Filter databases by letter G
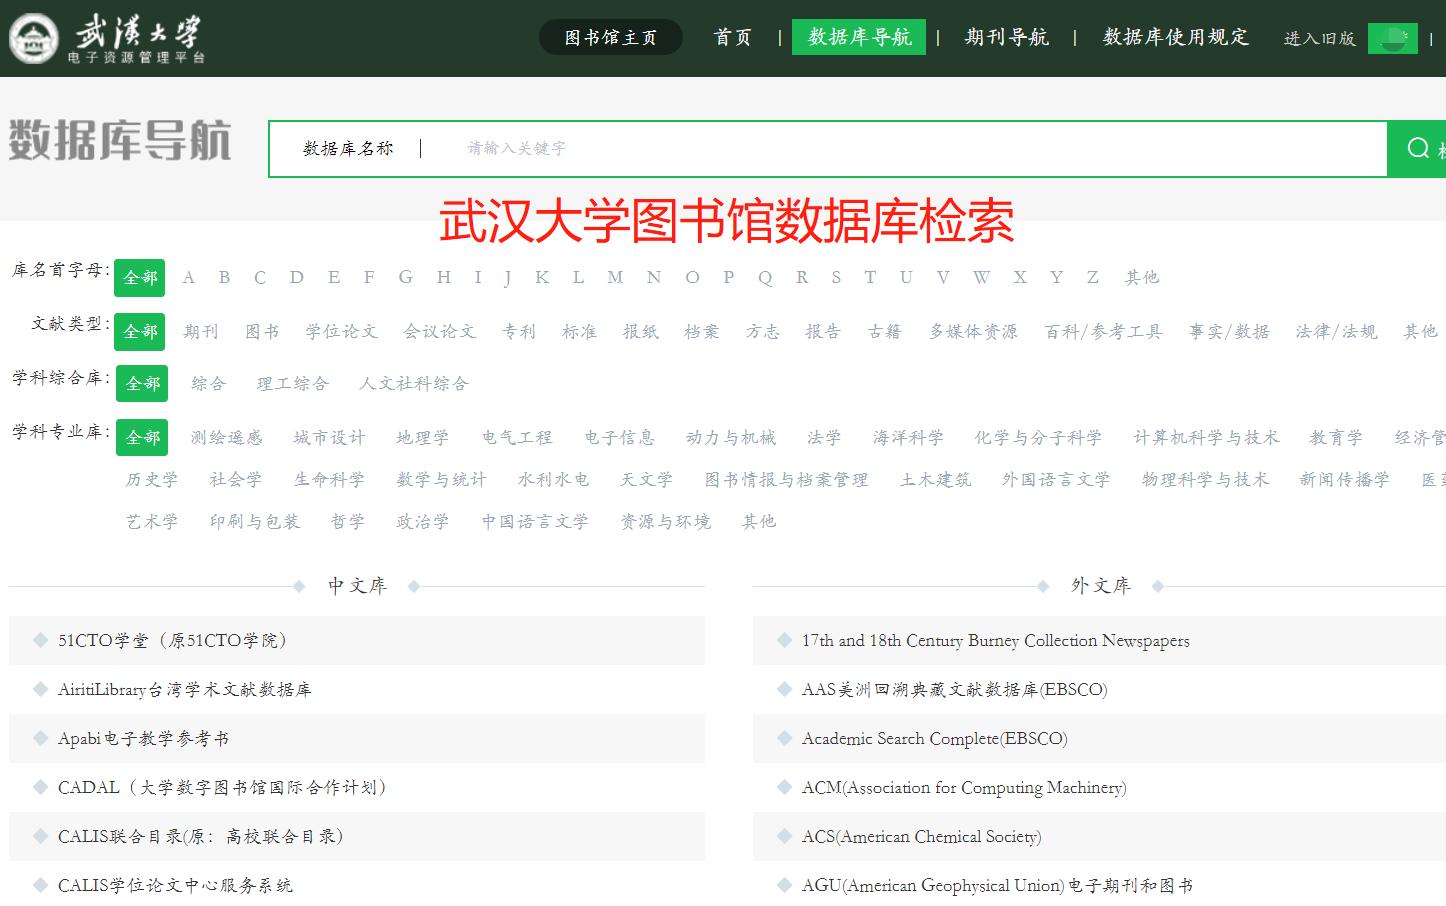1446x906 pixels. 405,277
